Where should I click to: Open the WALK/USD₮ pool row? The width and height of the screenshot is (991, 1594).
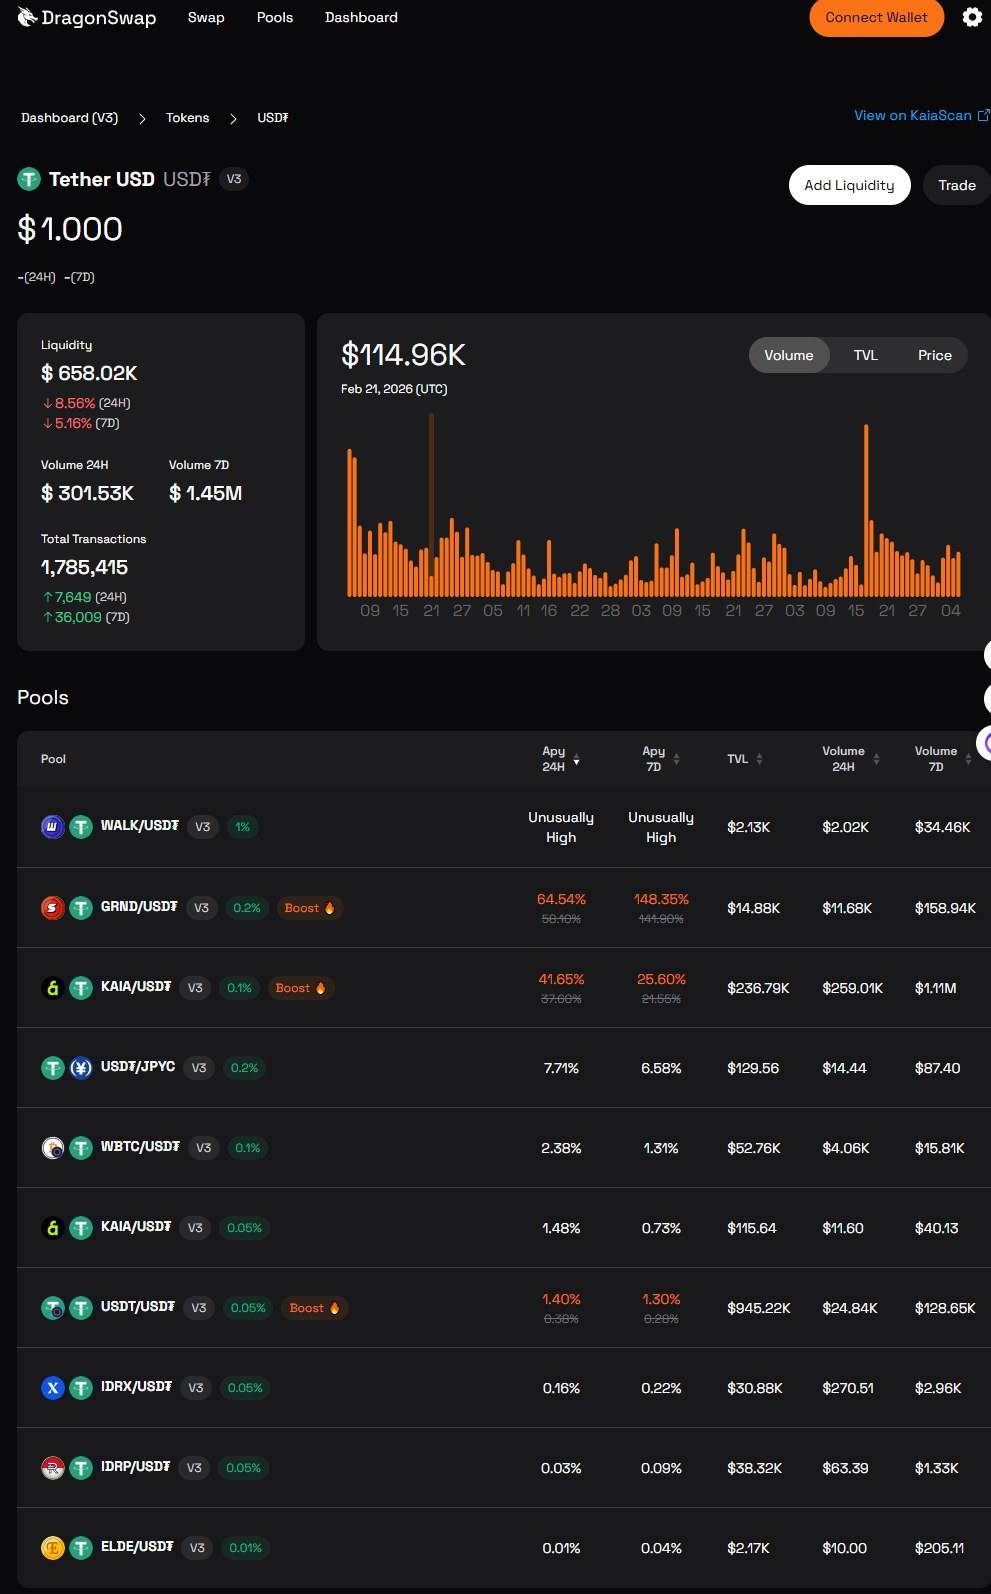click(x=503, y=827)
